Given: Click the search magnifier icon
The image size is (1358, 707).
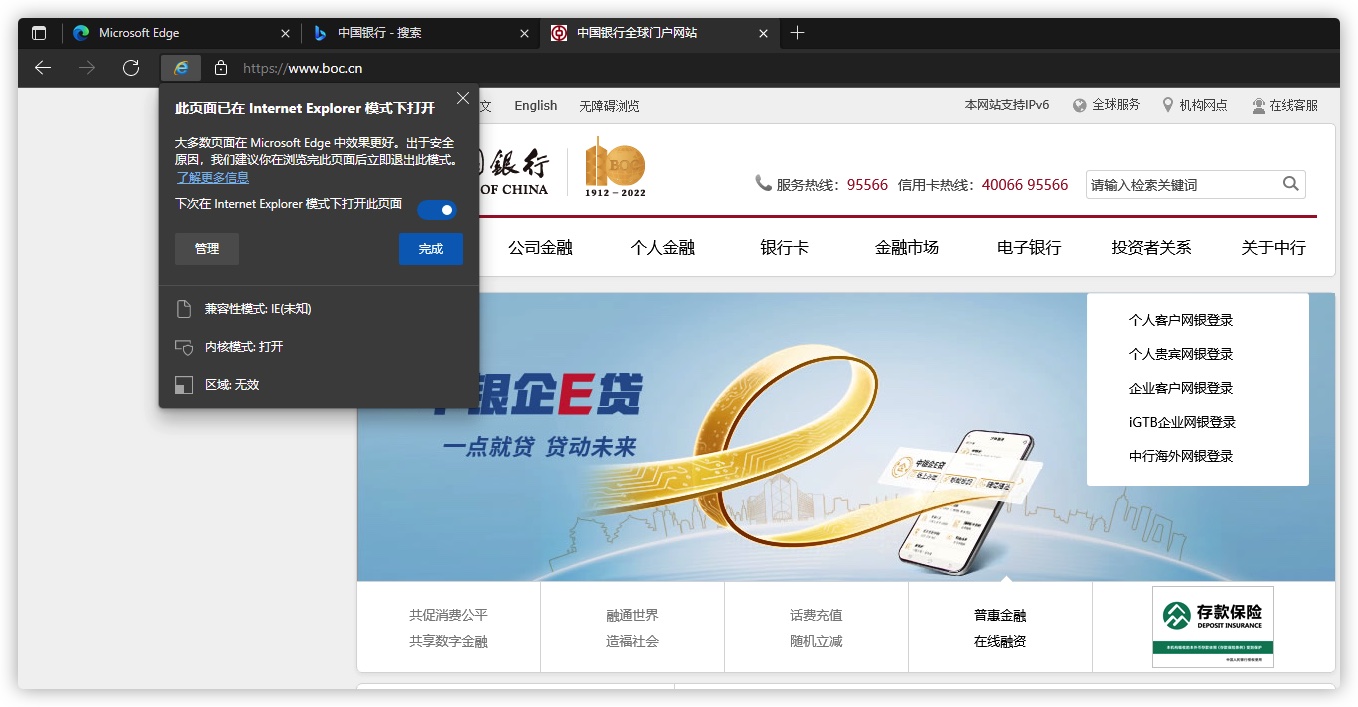Looking at the screenshot, I should click(1291, 184).
